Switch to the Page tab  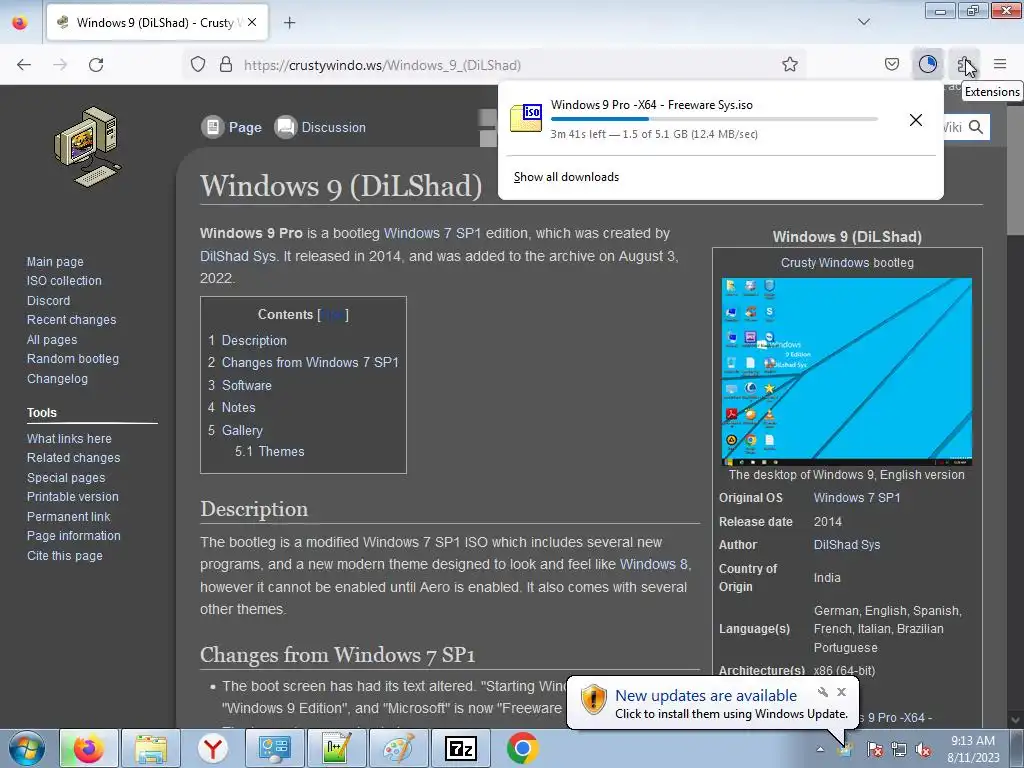point(232,127)
